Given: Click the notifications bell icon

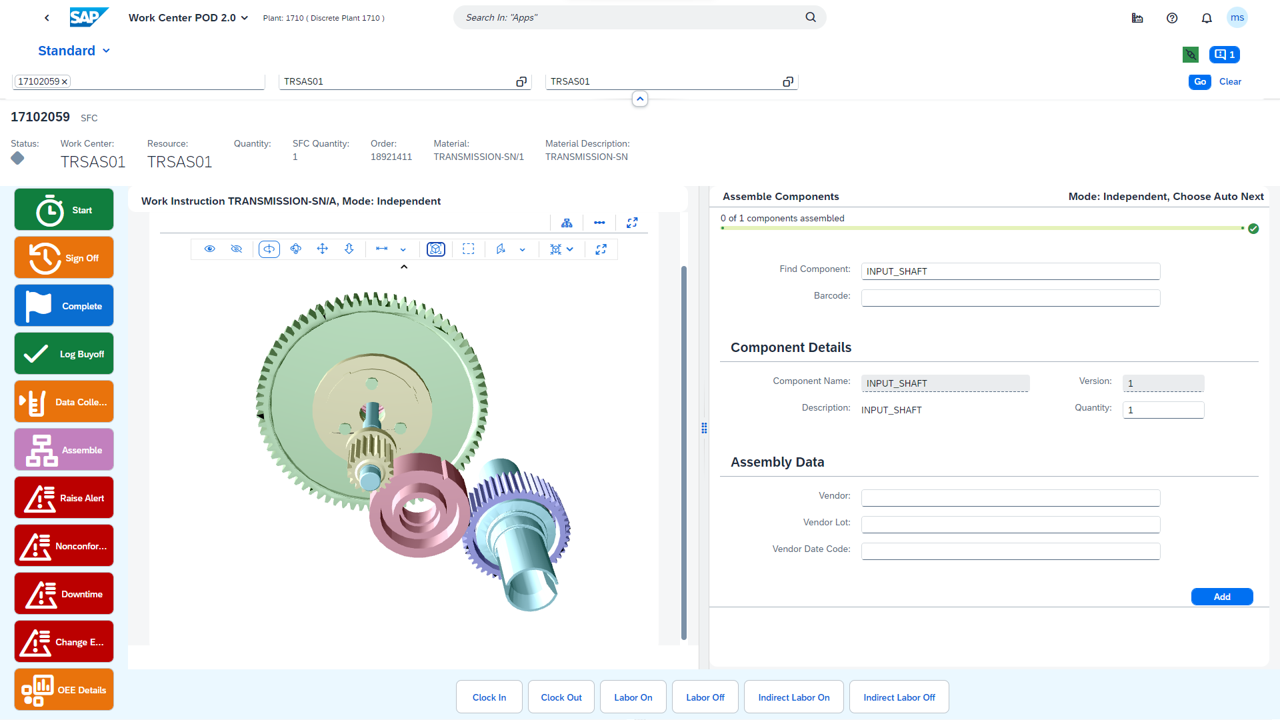Looking at the screenshot, I should pyautogui.click(x=1206, y=18).
